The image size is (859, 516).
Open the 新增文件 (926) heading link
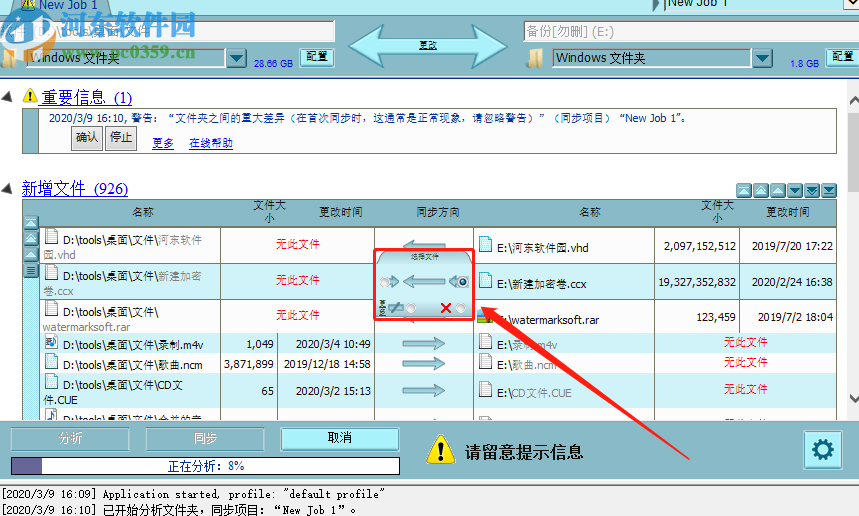coord(75,189)
